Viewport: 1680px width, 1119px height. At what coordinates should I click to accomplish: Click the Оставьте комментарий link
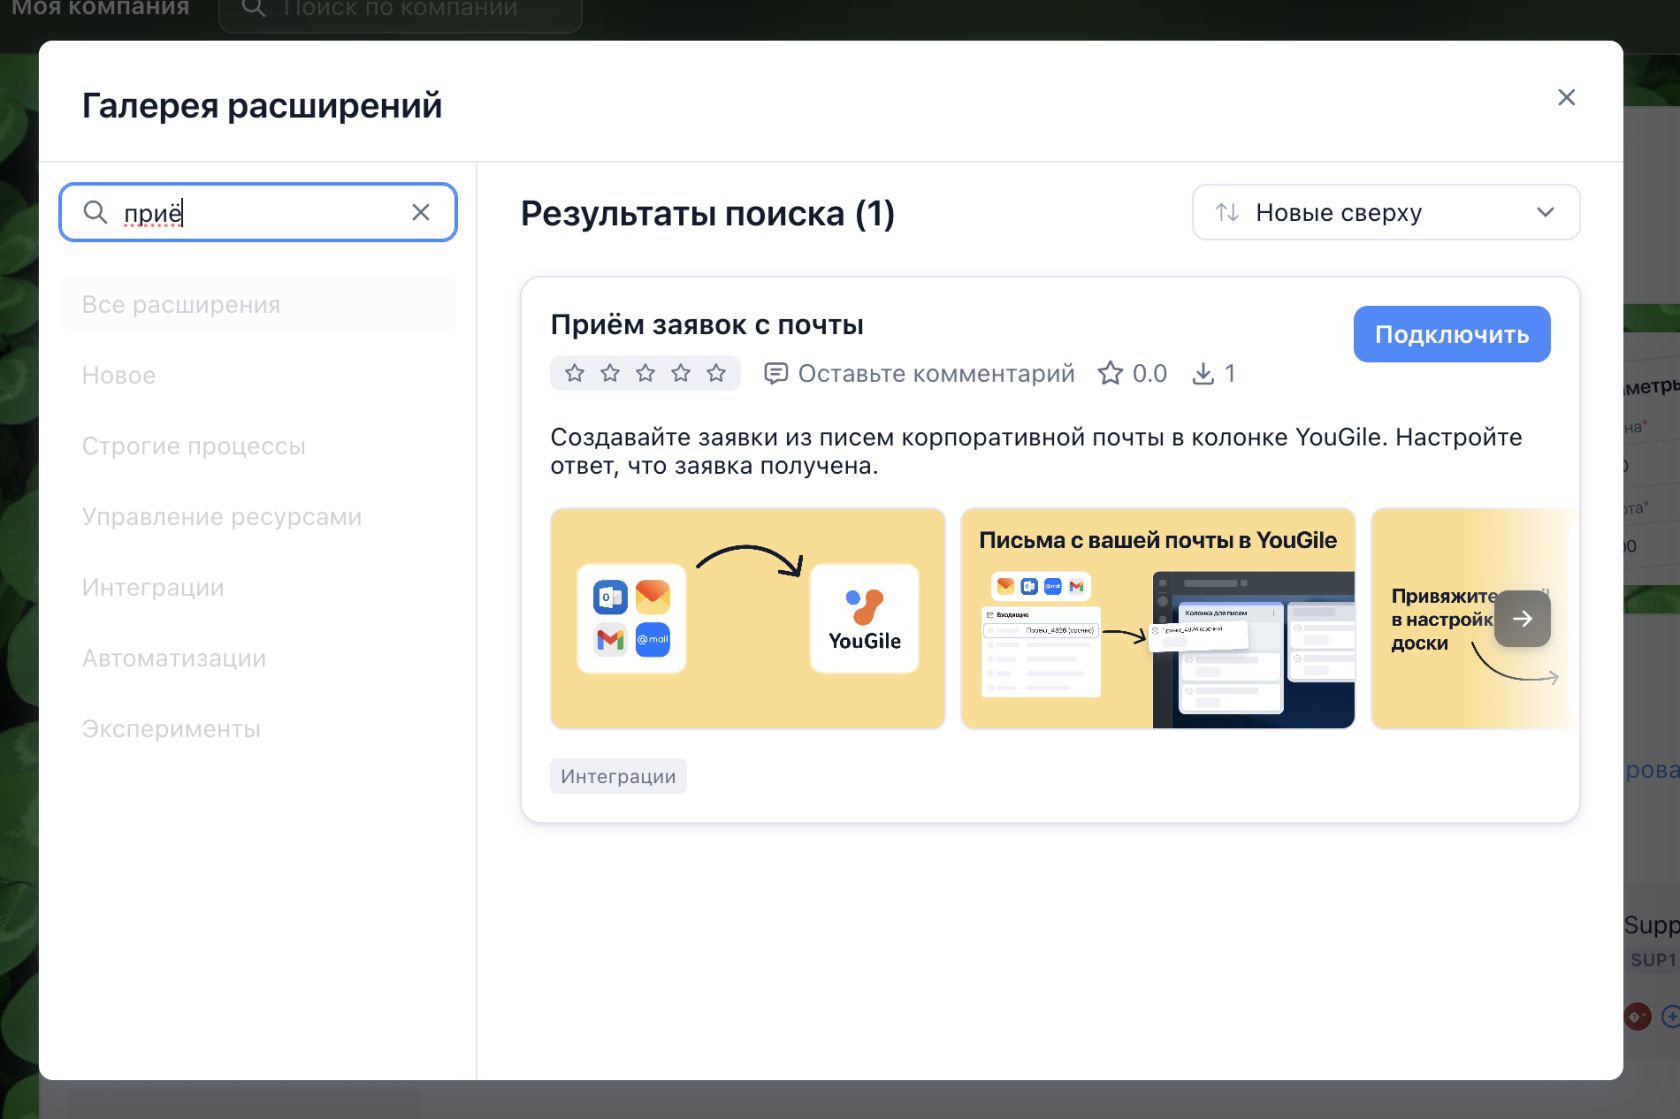935,373
